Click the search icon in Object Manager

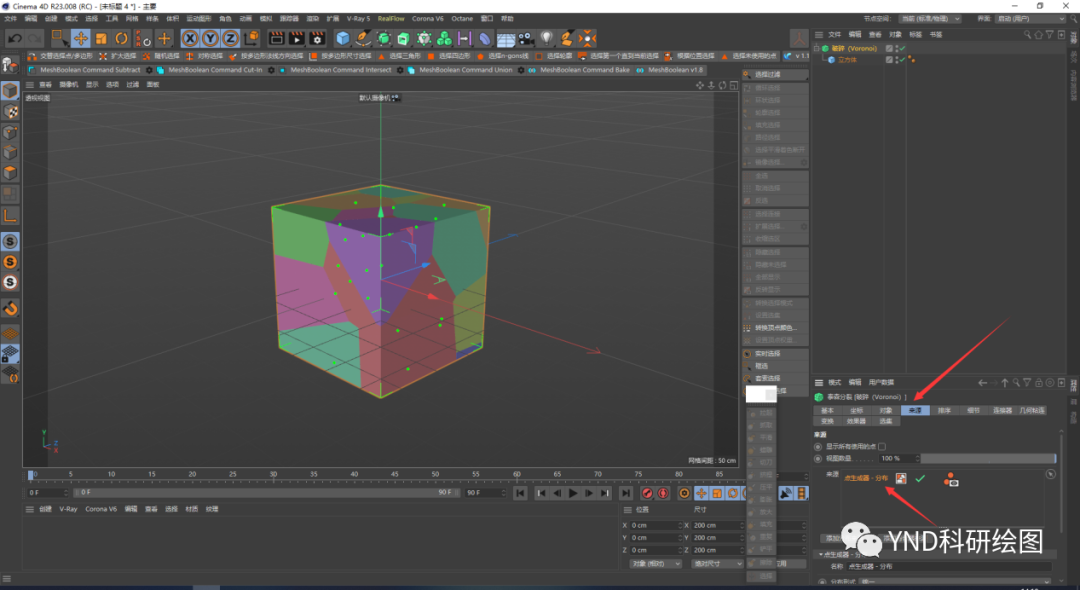tap(1027, 34)
